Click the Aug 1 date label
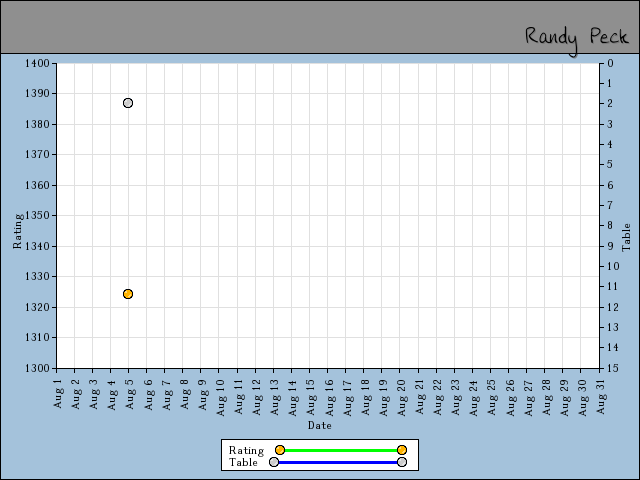Screen dimensions: 640x480 [58, 393]
